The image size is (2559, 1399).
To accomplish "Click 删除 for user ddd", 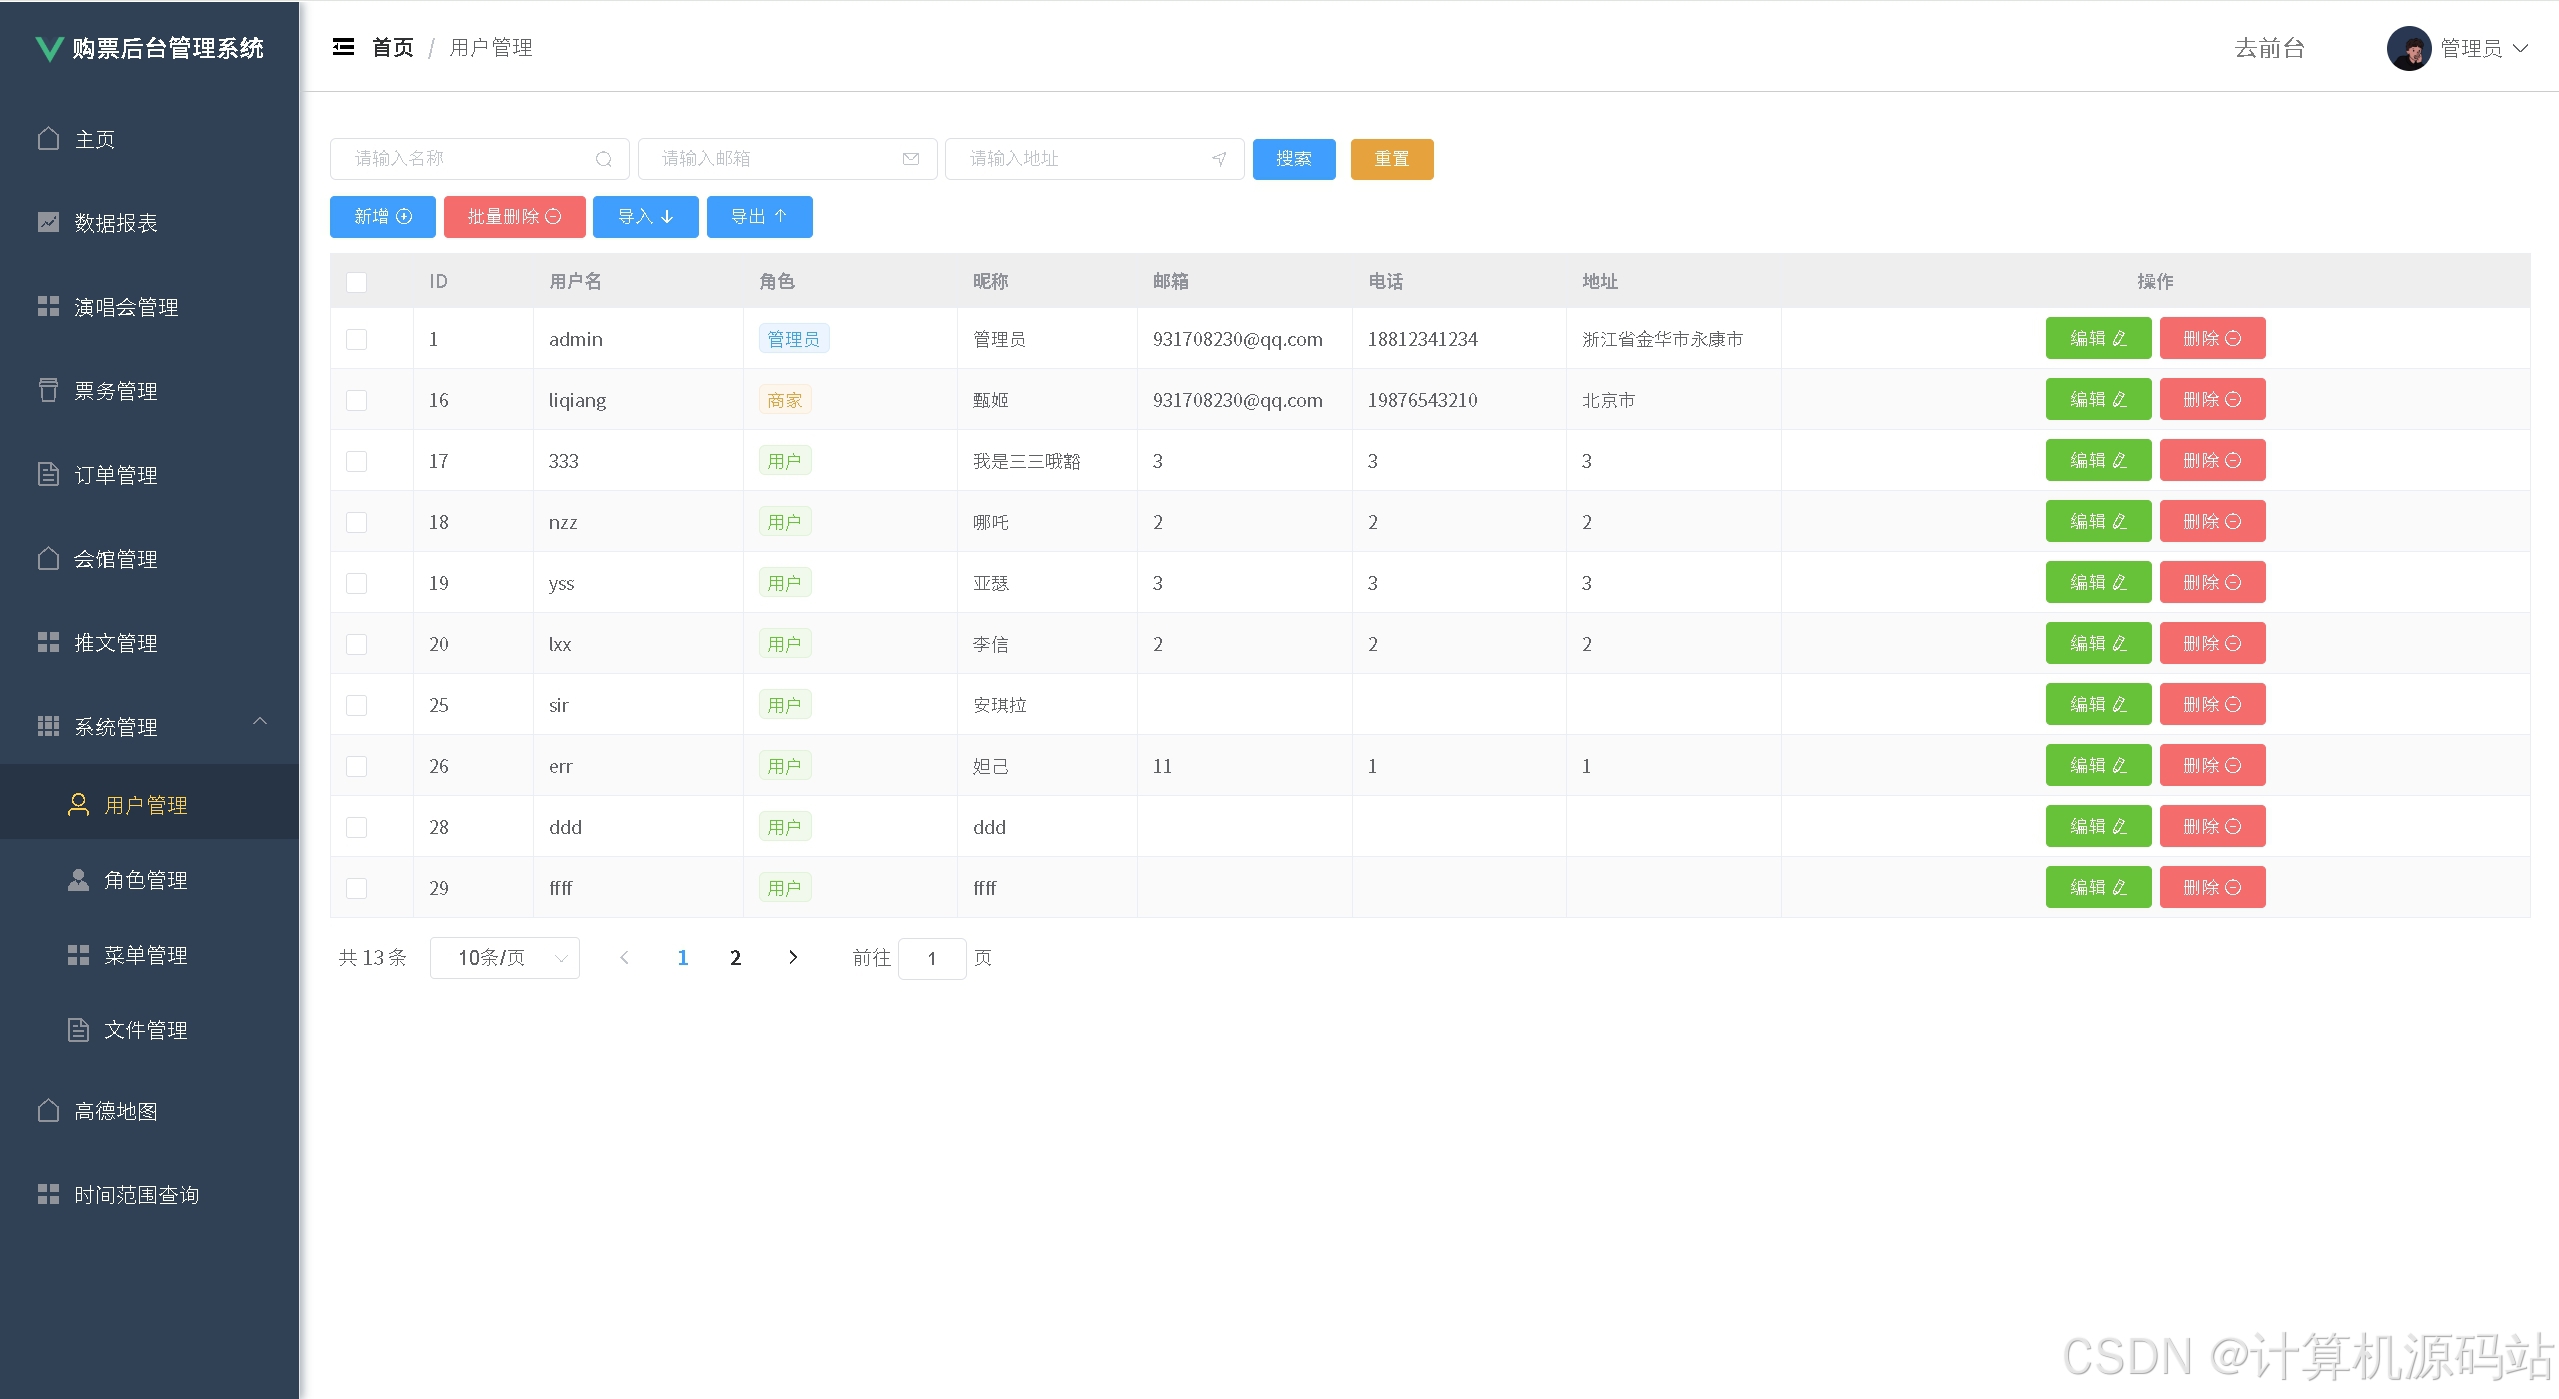I will point(2212,826).
